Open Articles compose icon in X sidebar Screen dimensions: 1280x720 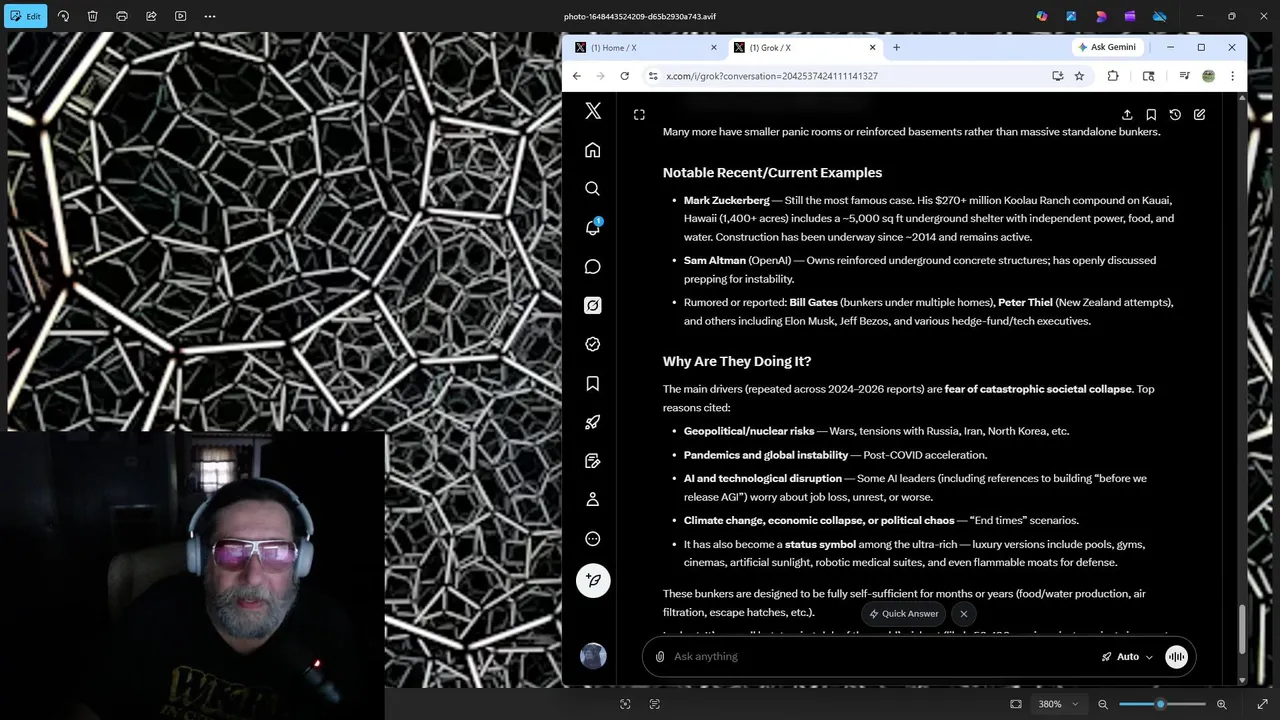[593, 461]
